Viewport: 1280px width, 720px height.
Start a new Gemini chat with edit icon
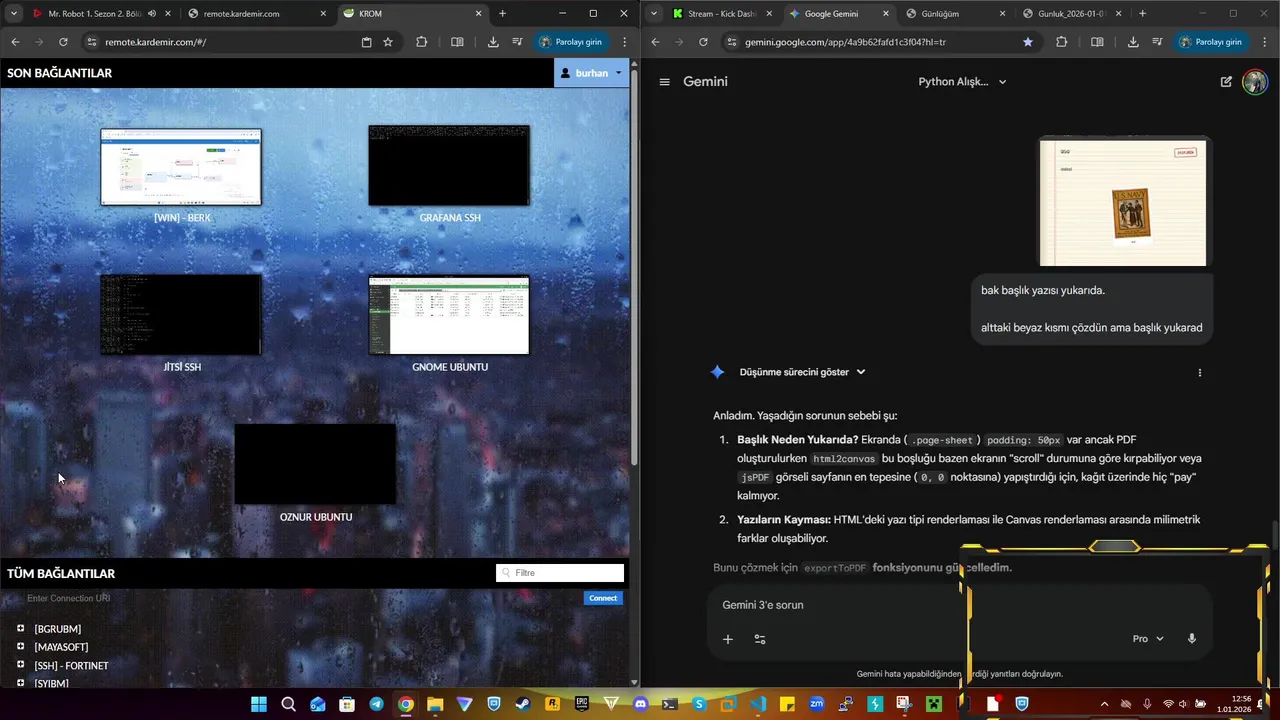pos(1226,82)
